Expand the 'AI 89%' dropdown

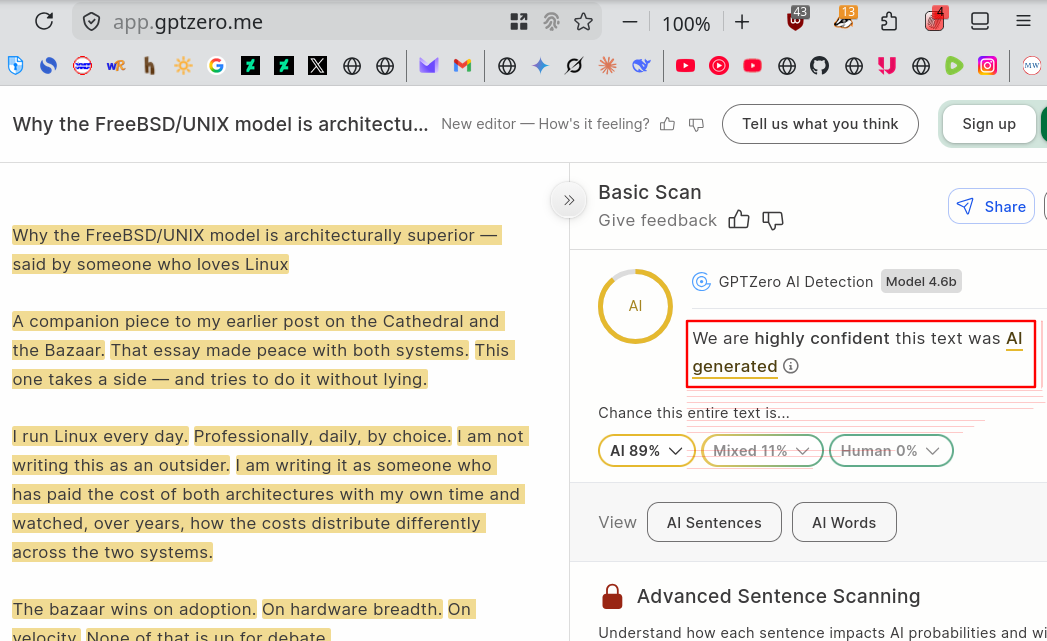(x=646, y=451)
